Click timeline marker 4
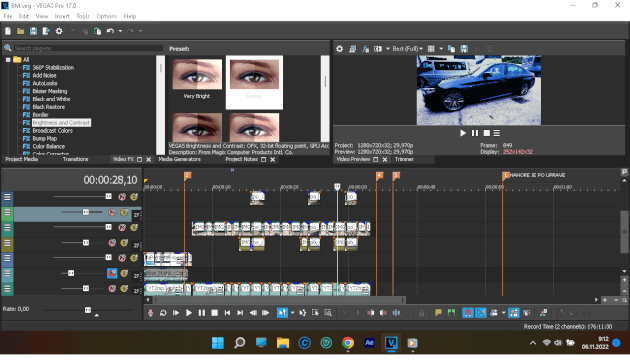 coord(379,175)
